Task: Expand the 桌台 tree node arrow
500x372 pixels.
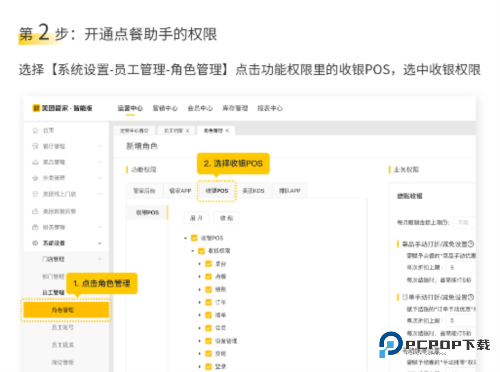Action: [x=200, y=264]
